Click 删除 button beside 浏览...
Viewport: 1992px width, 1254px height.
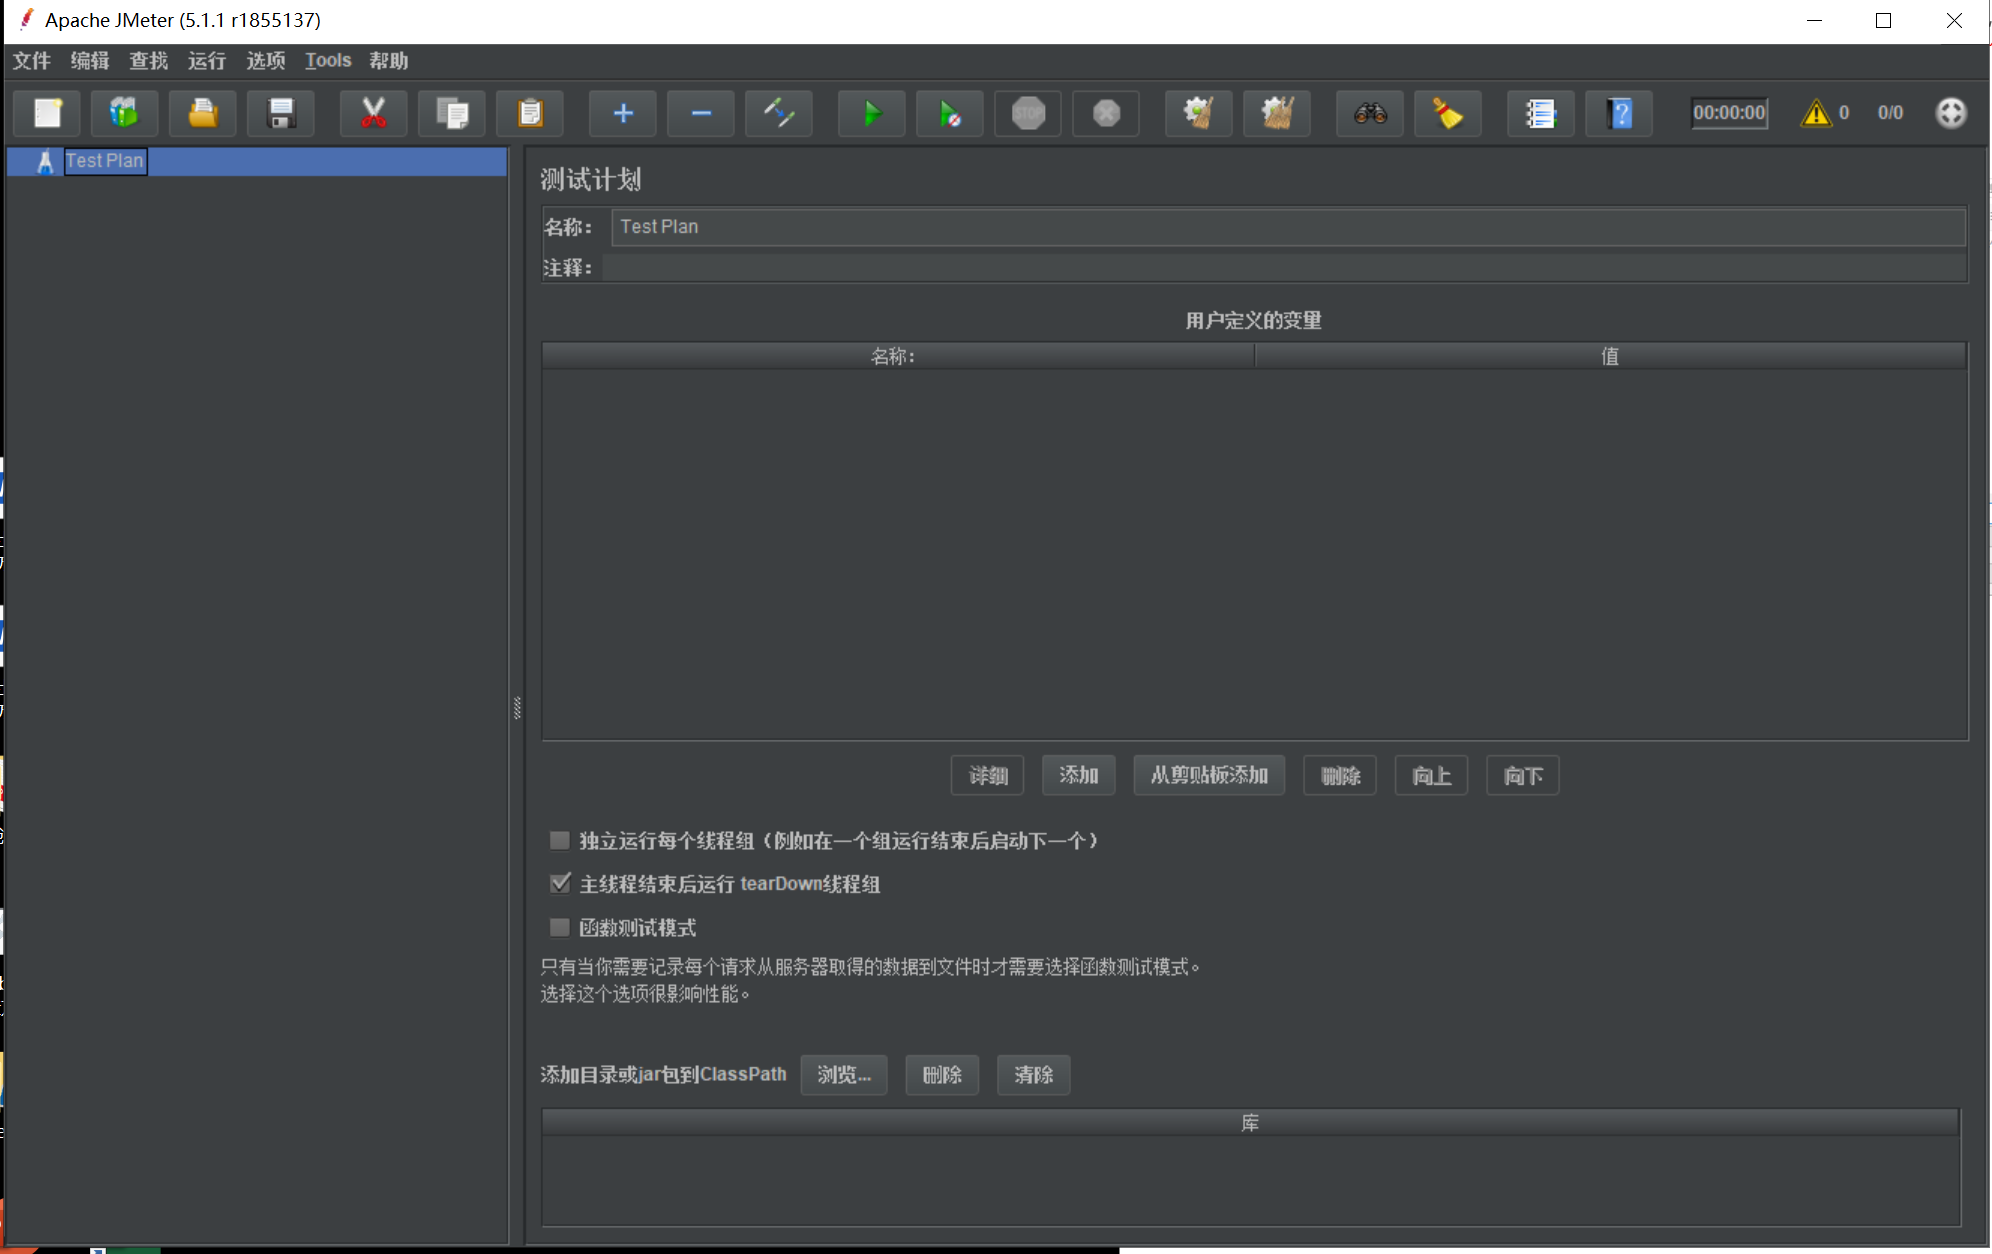(x=942, y=1075)
